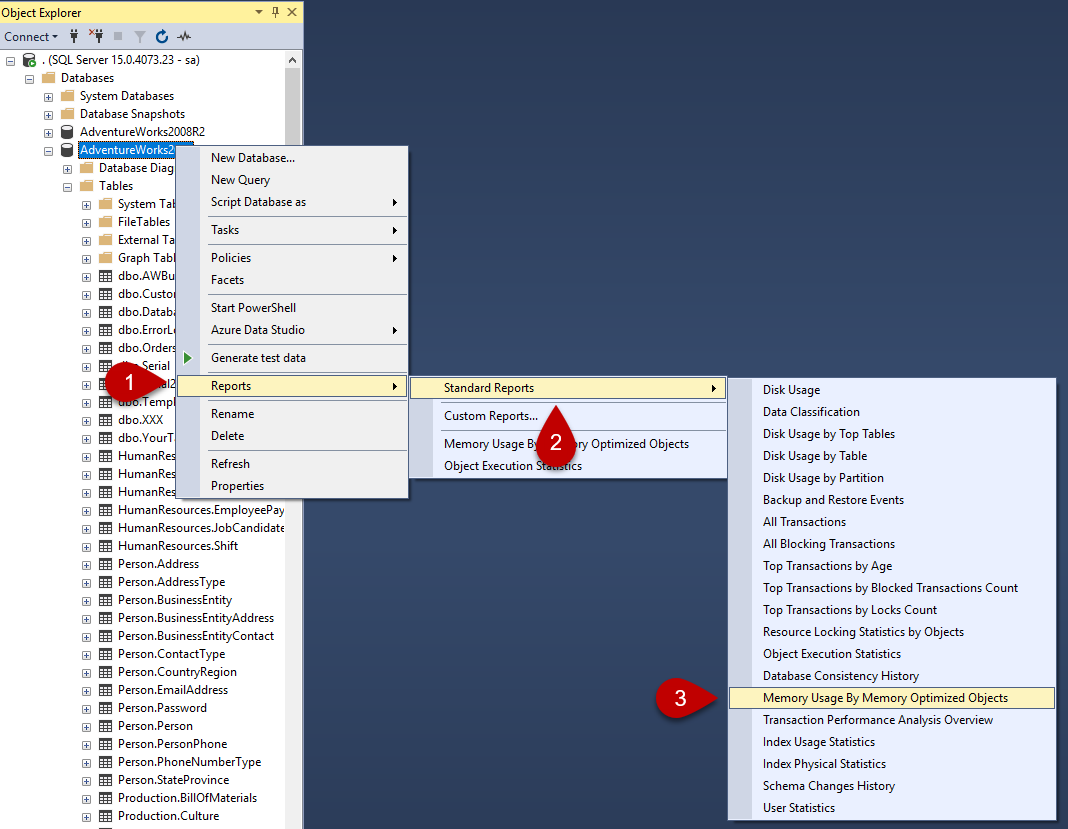Select New Query from the context menu
Viewport: 1068px width, 829px height.
coord(240,180)
